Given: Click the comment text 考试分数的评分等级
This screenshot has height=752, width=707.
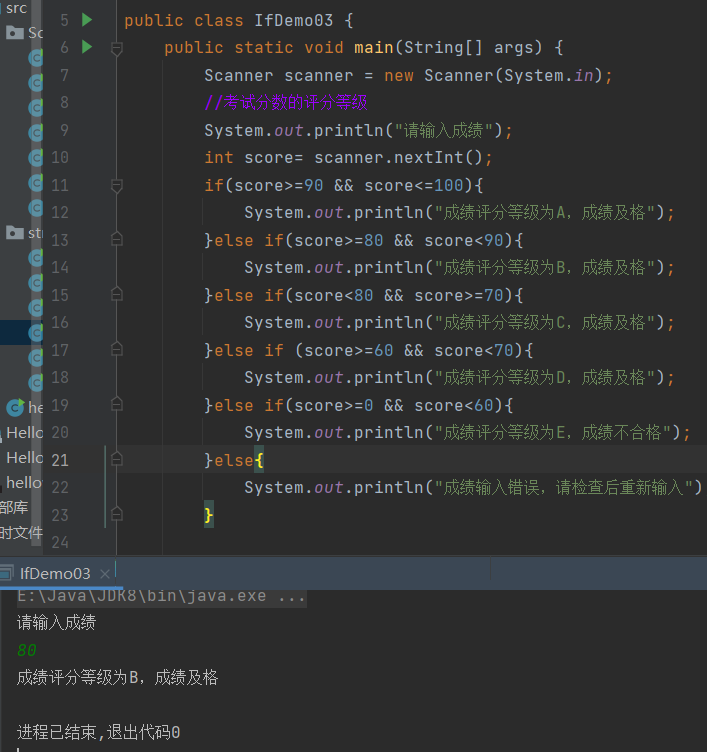Looking at the screenshot, I should 295,102.
